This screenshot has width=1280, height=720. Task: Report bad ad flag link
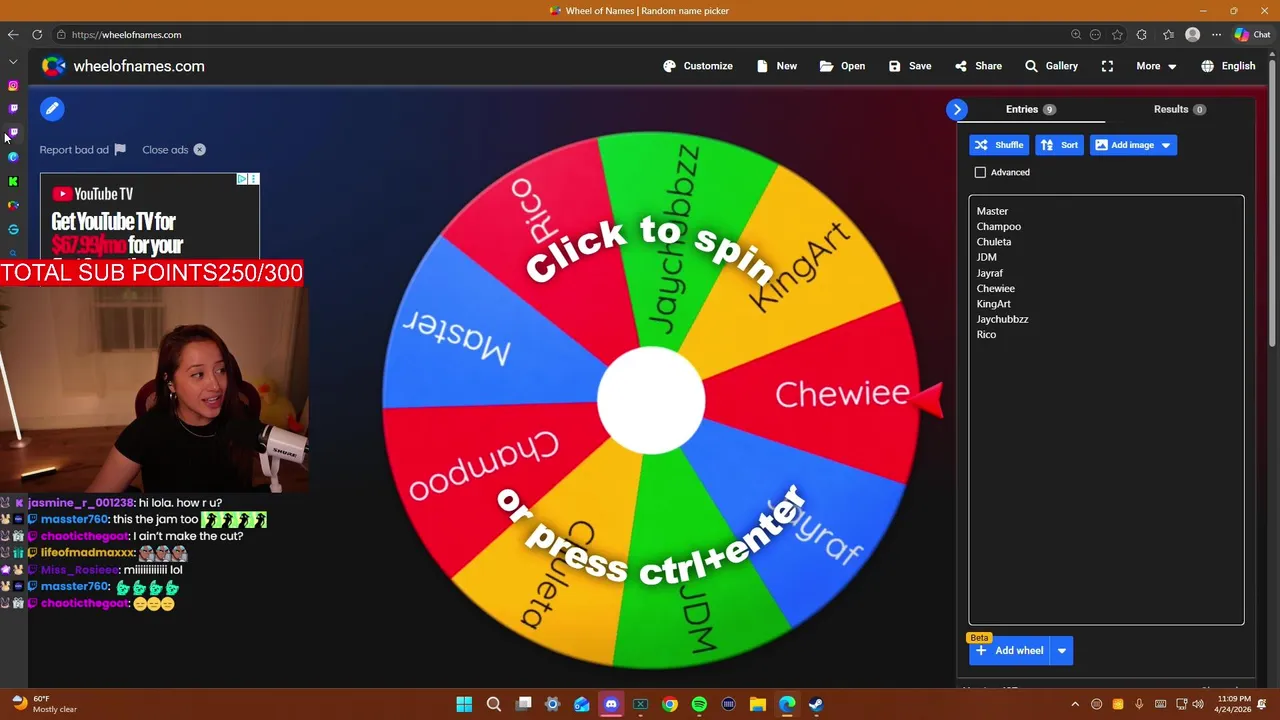tap(83, 150)
